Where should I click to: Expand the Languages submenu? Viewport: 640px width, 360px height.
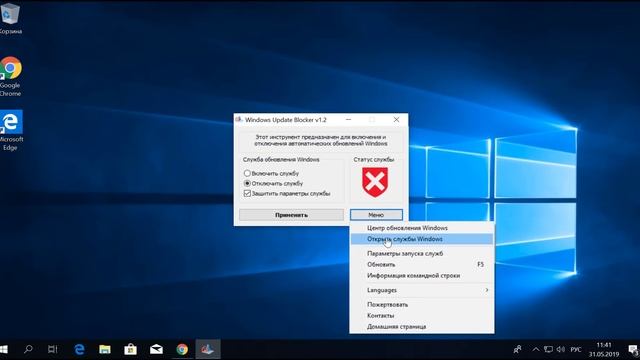coord(422,290)
